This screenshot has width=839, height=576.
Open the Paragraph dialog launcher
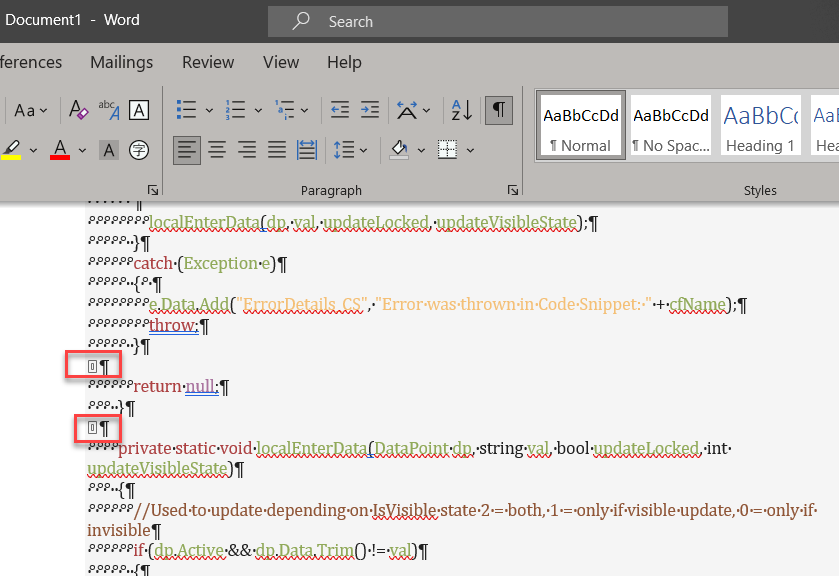(x=513, y=189)
